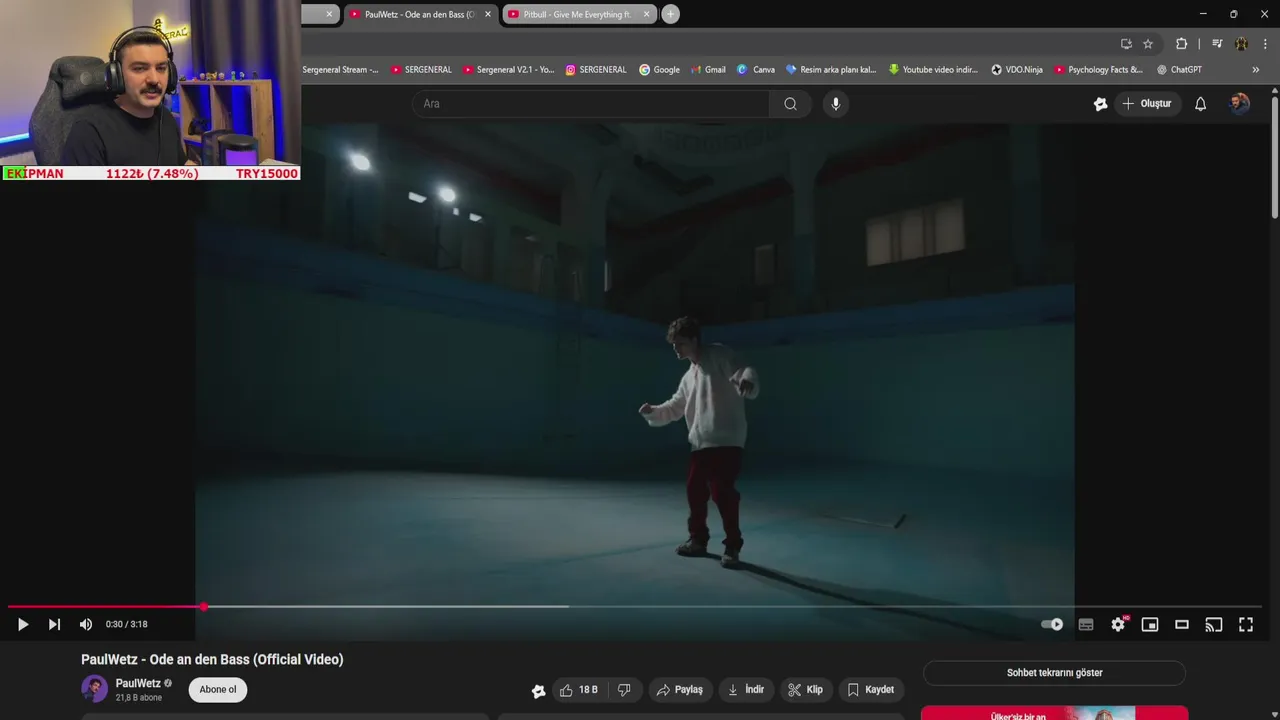Subscribe with Abone ol button

[218, 690]
